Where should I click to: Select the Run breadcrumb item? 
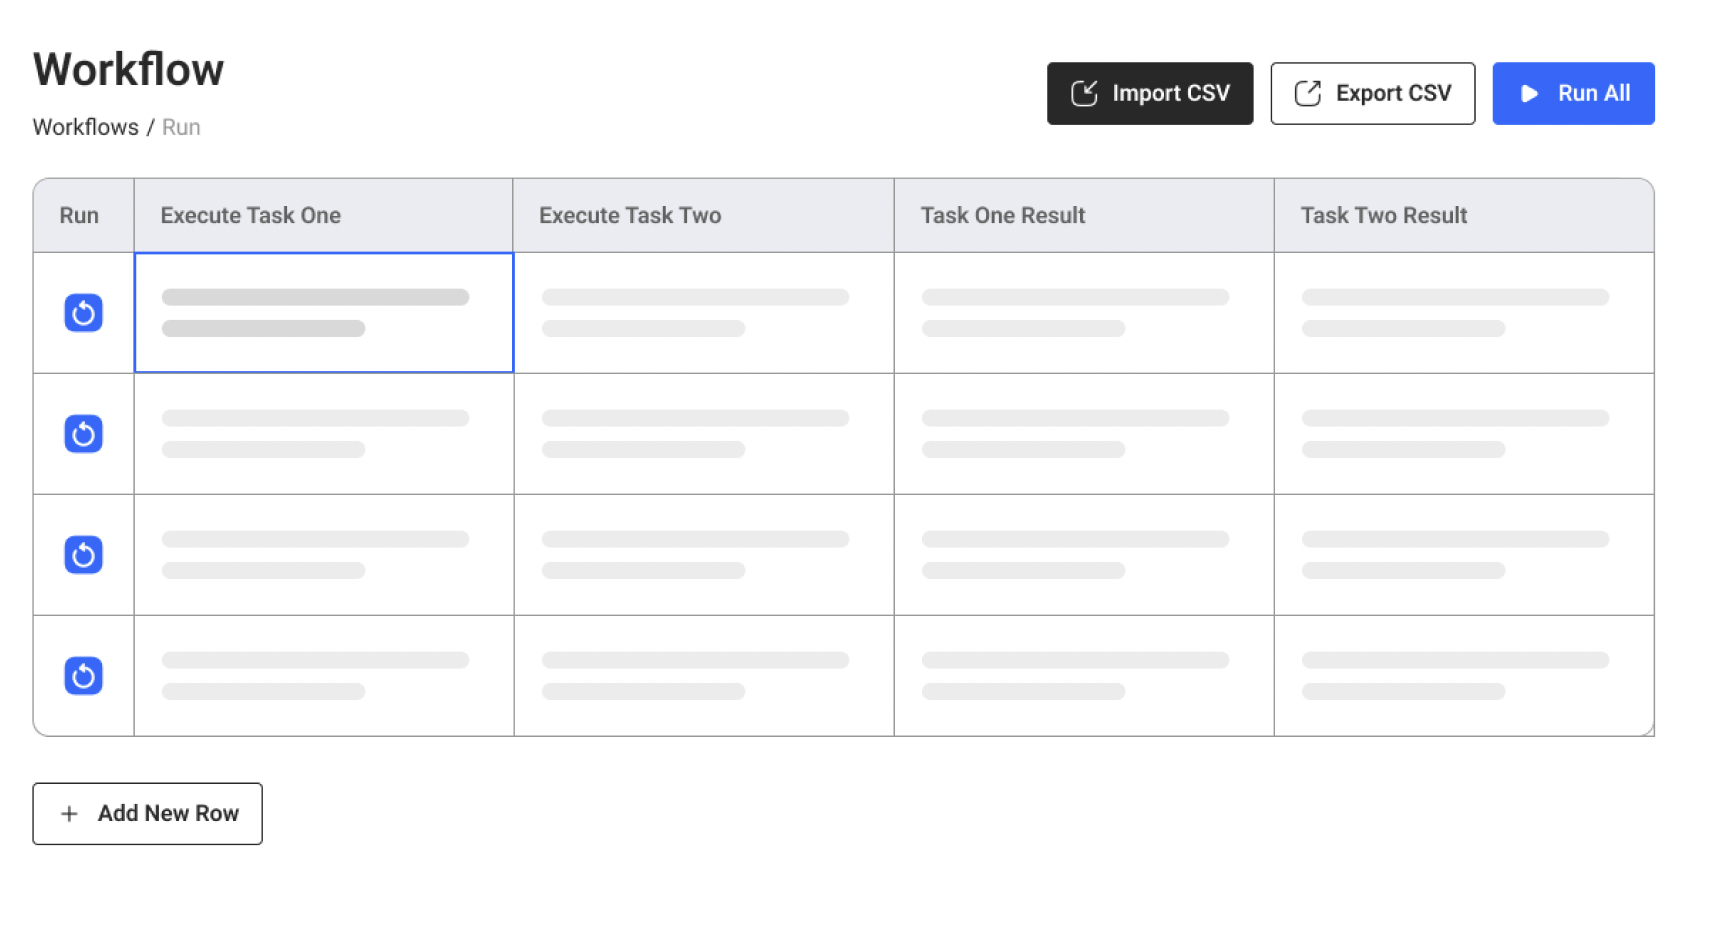pyautogui.click(x=181, y=127)
